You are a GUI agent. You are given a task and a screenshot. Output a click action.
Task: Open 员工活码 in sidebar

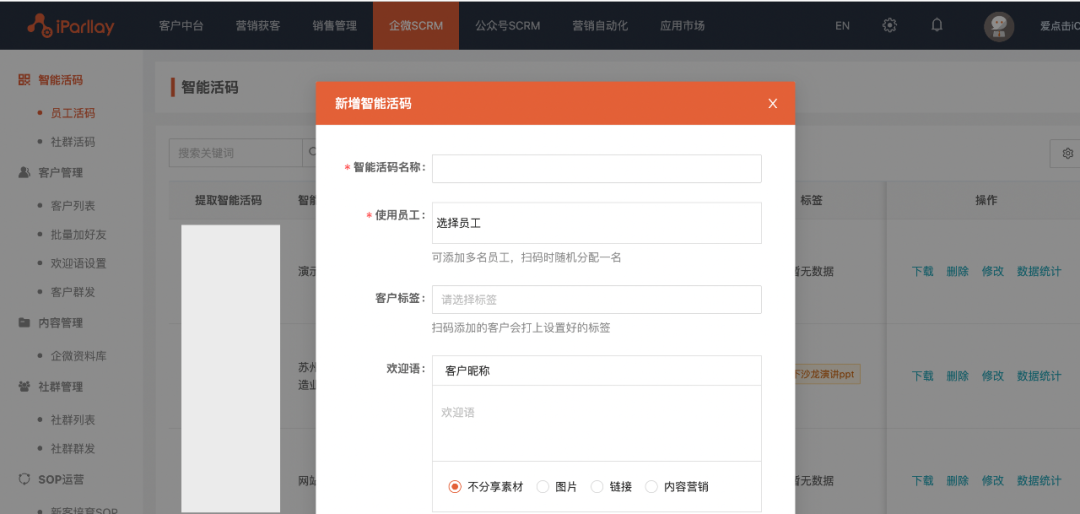[x=72, y=113]
